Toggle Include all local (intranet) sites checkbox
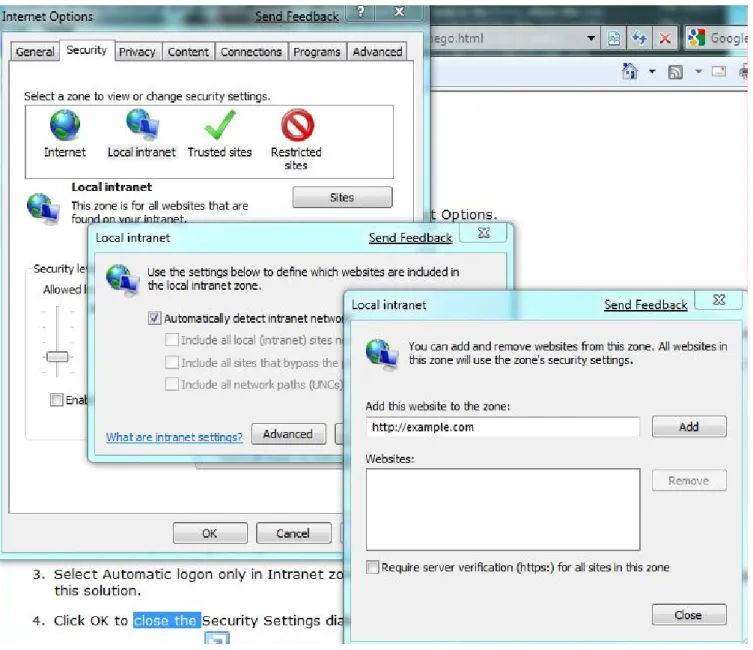 coord(171,340)
